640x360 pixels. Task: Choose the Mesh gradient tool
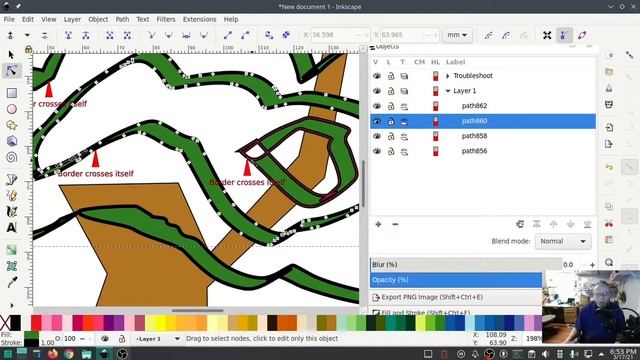click(11, 266)
